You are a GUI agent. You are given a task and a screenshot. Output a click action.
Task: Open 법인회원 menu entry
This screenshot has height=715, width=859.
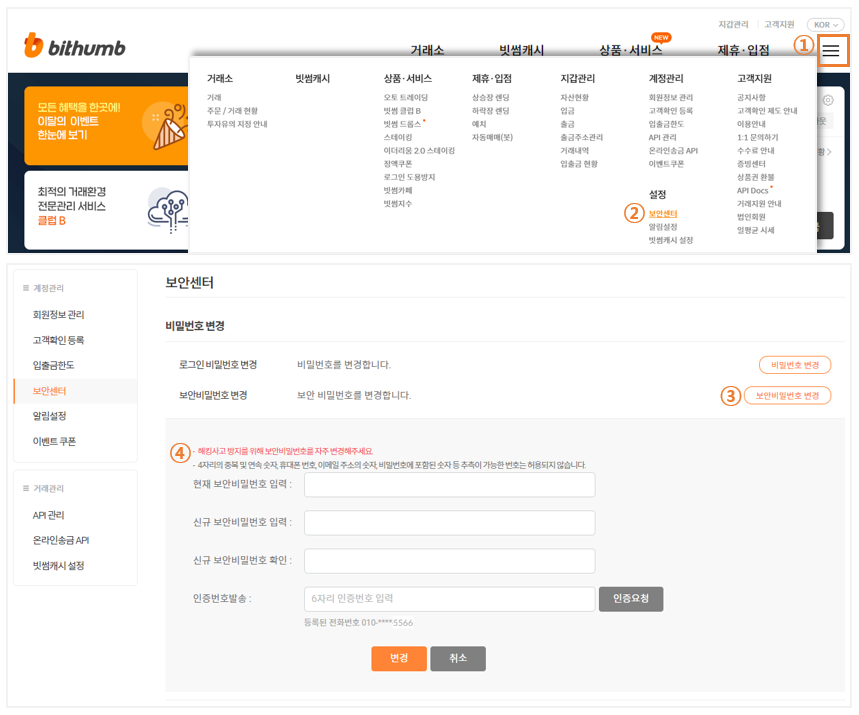tap(751, 217)
